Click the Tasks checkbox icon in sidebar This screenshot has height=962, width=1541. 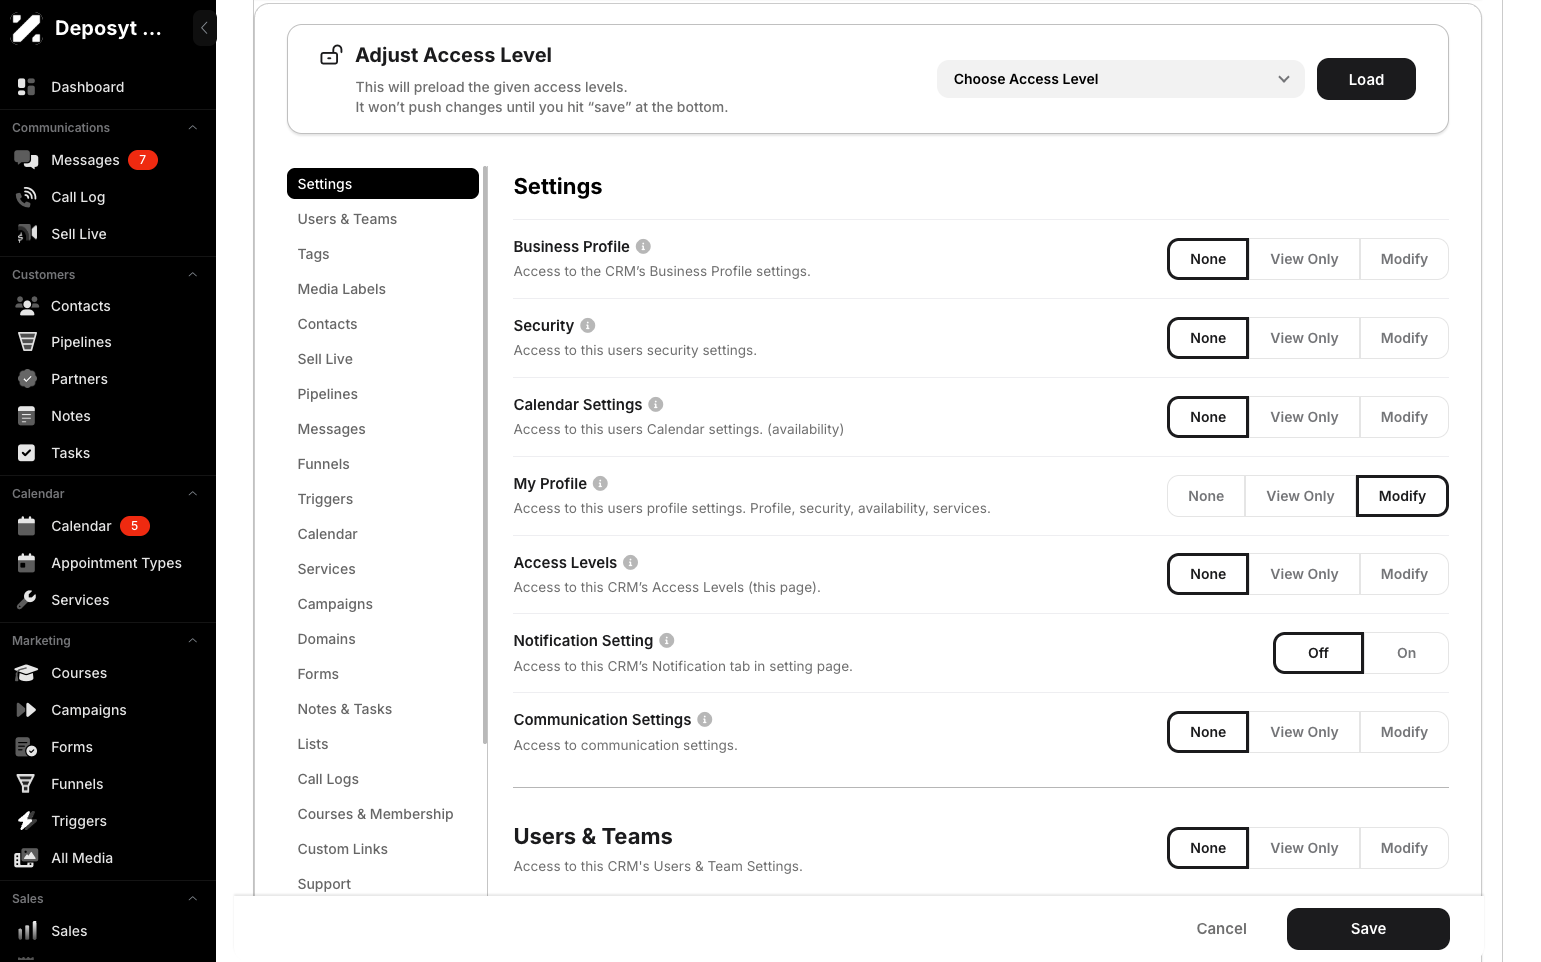pyautogui.click(x=27, y=453)
